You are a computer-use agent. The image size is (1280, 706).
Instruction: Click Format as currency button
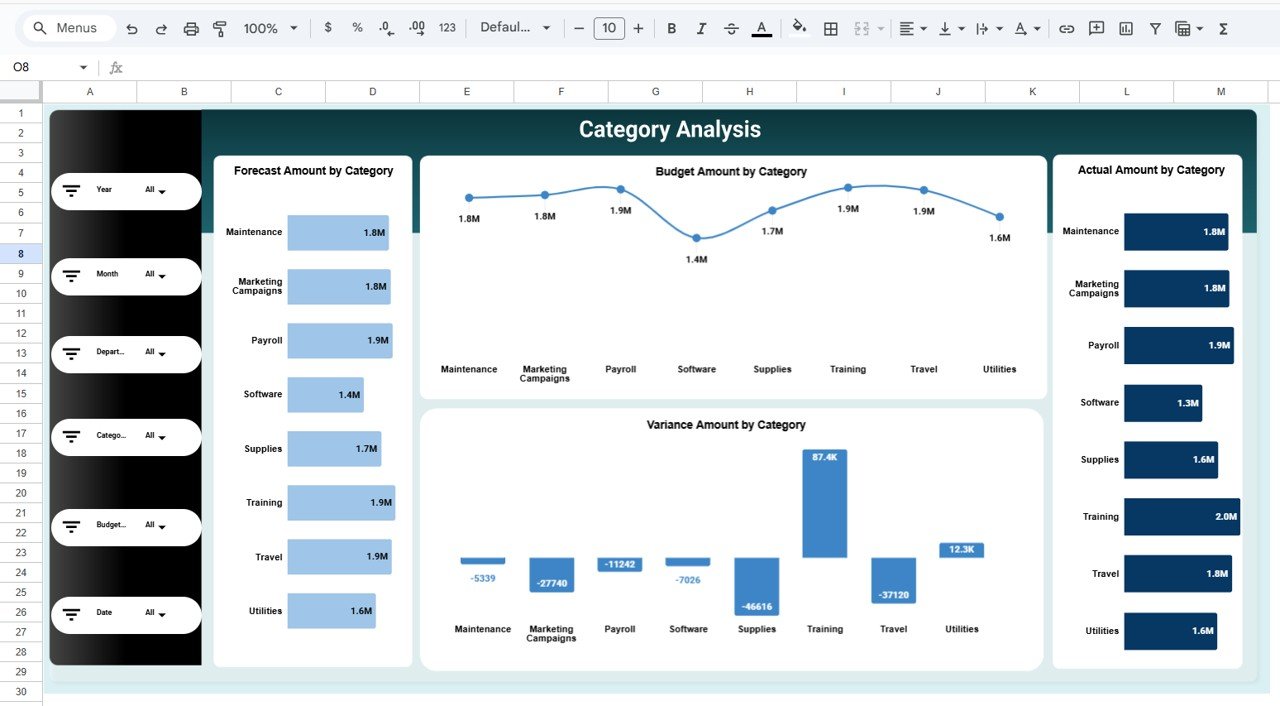tap(328, 28)
